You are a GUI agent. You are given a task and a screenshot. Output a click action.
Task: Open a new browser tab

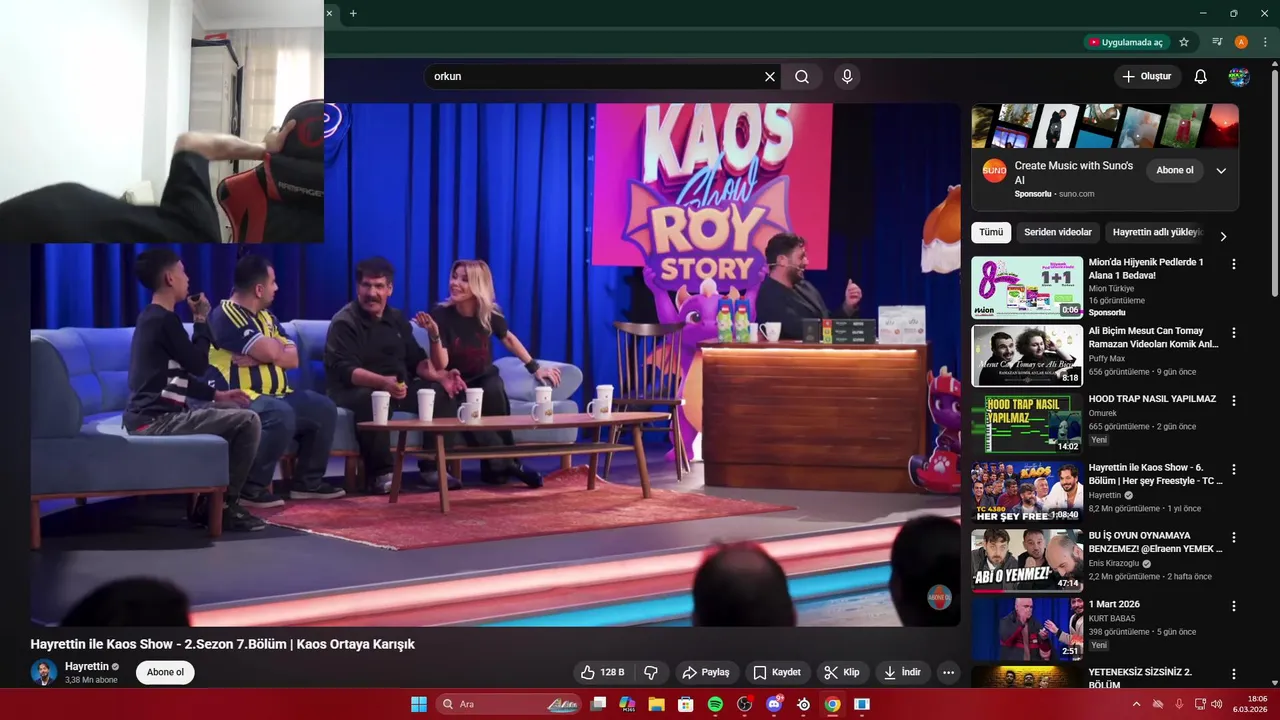(353, 13)
